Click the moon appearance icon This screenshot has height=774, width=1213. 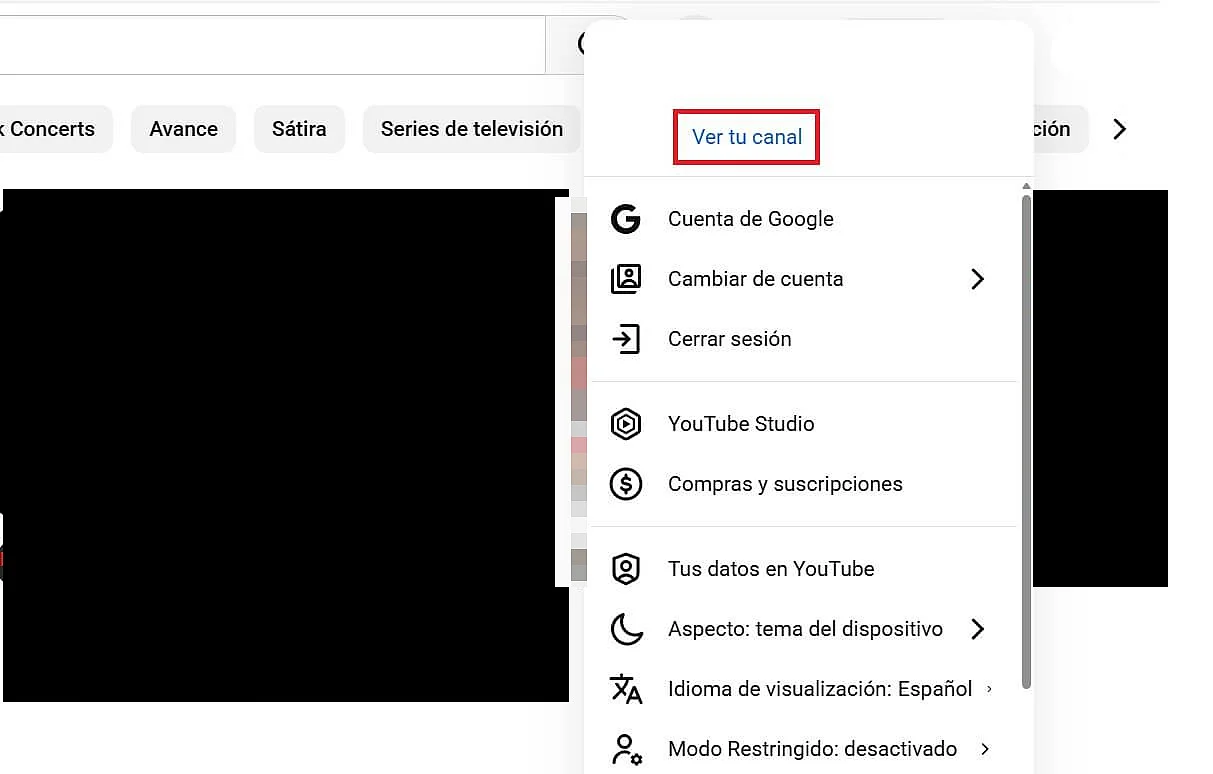[626, 629]
